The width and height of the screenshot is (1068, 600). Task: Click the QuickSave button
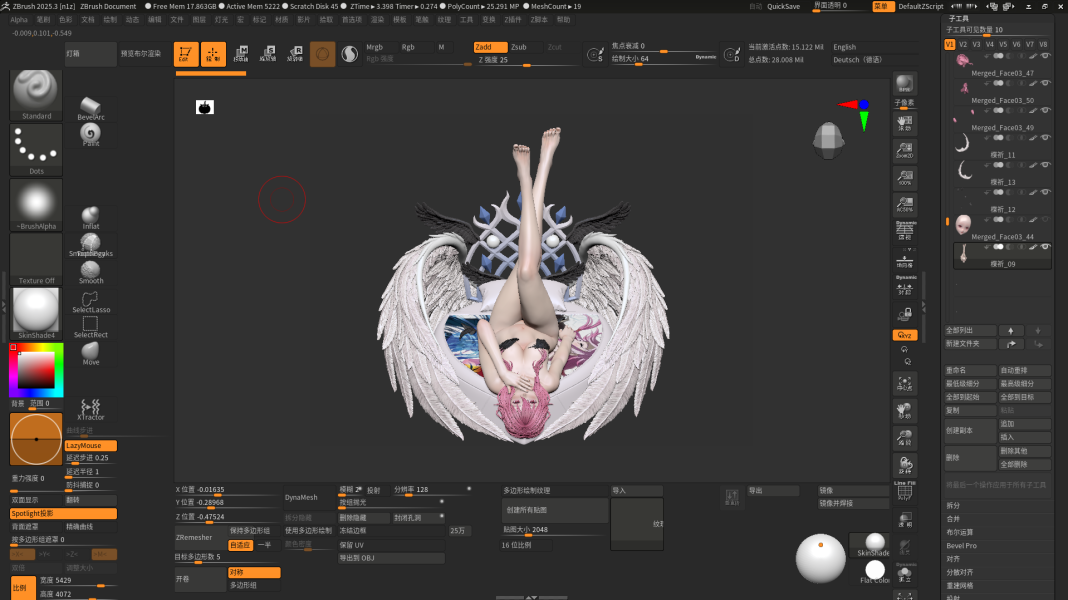point(783,6)
